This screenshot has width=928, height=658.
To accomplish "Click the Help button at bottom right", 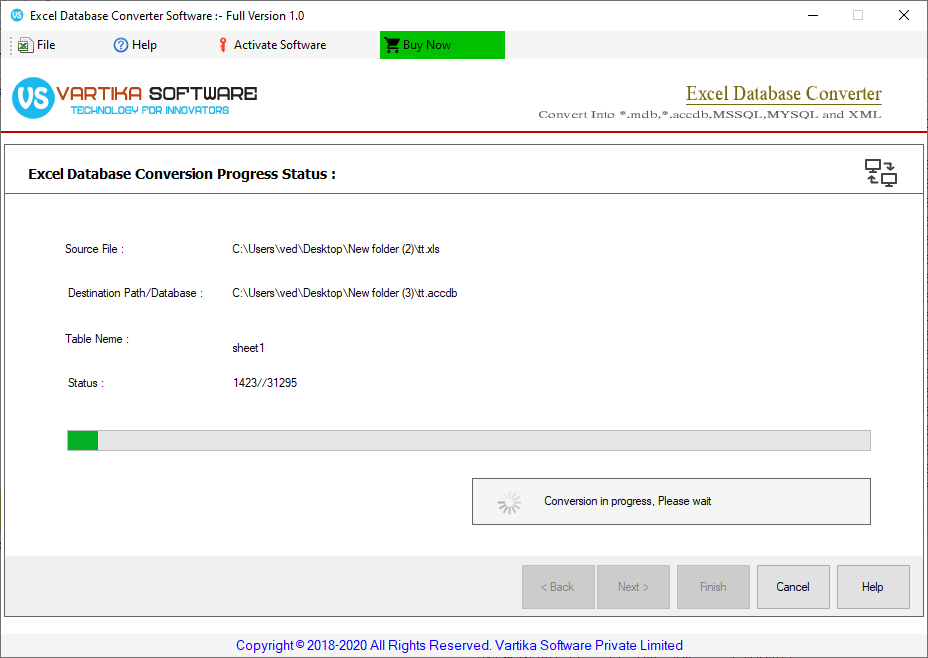I will tap(873, 587).
